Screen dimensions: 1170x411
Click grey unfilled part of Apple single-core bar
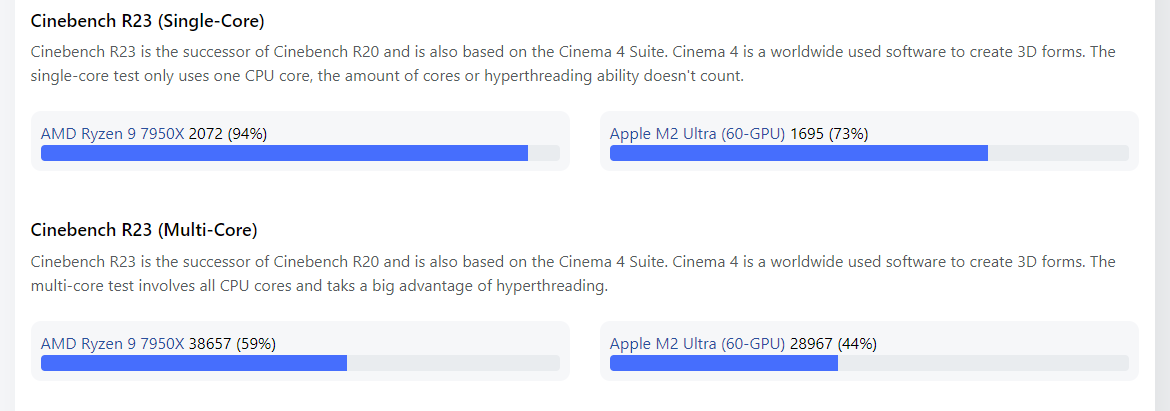[x=1058, y=153]
